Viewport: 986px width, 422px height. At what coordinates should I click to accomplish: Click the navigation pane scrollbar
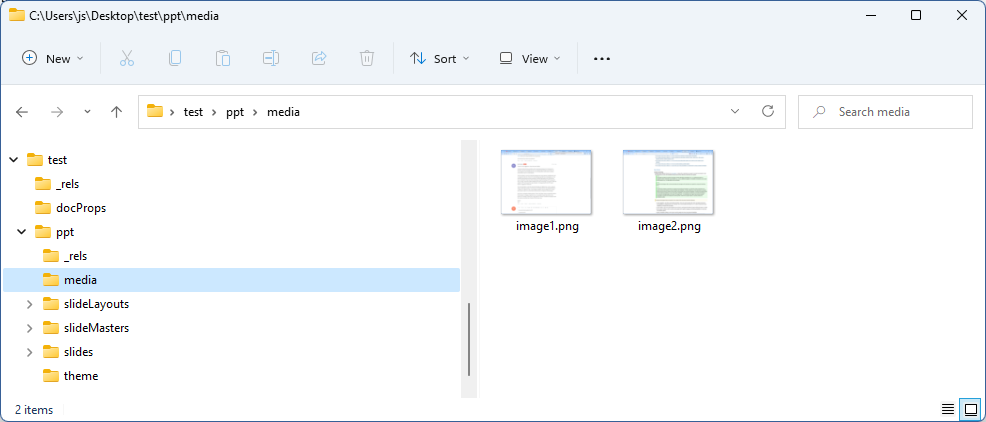pos(469,340)
